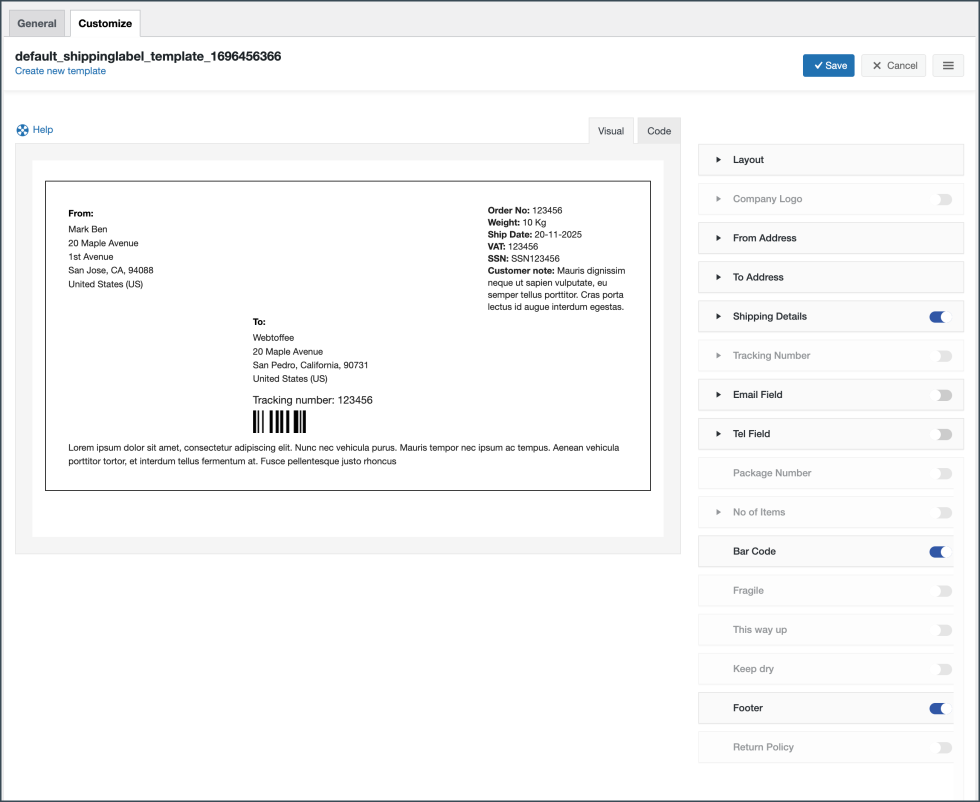
Task: Open the Tracking Number section arrow
Action: [718, 356]
